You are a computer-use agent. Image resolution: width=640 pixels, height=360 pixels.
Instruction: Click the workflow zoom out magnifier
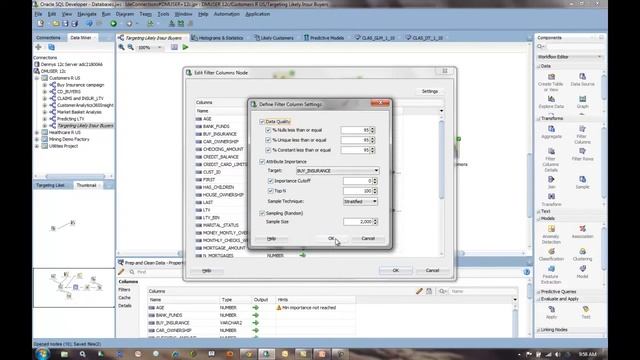pyautogui.click(x=131, y=47)
